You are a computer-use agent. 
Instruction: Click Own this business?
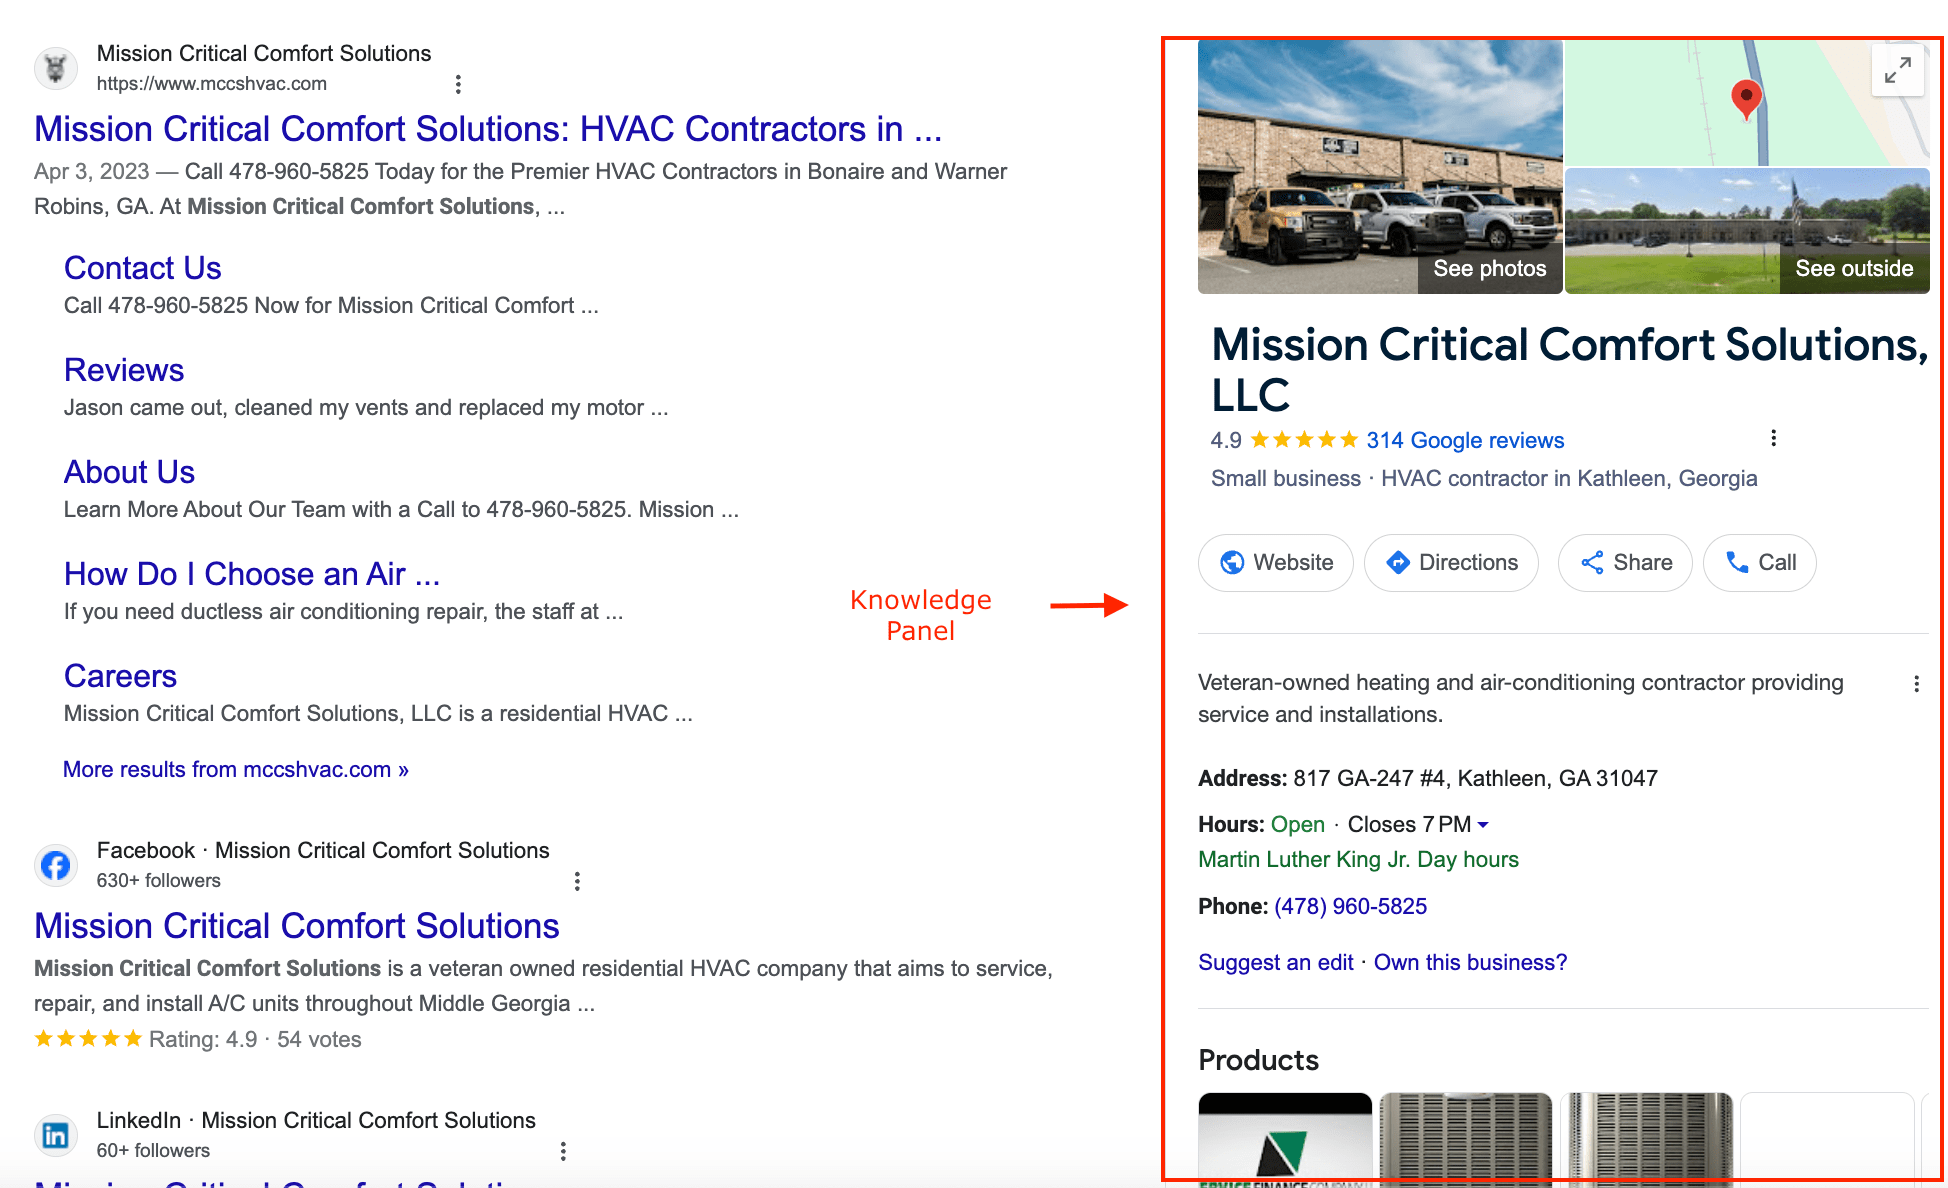click(x=1470, y=962)
